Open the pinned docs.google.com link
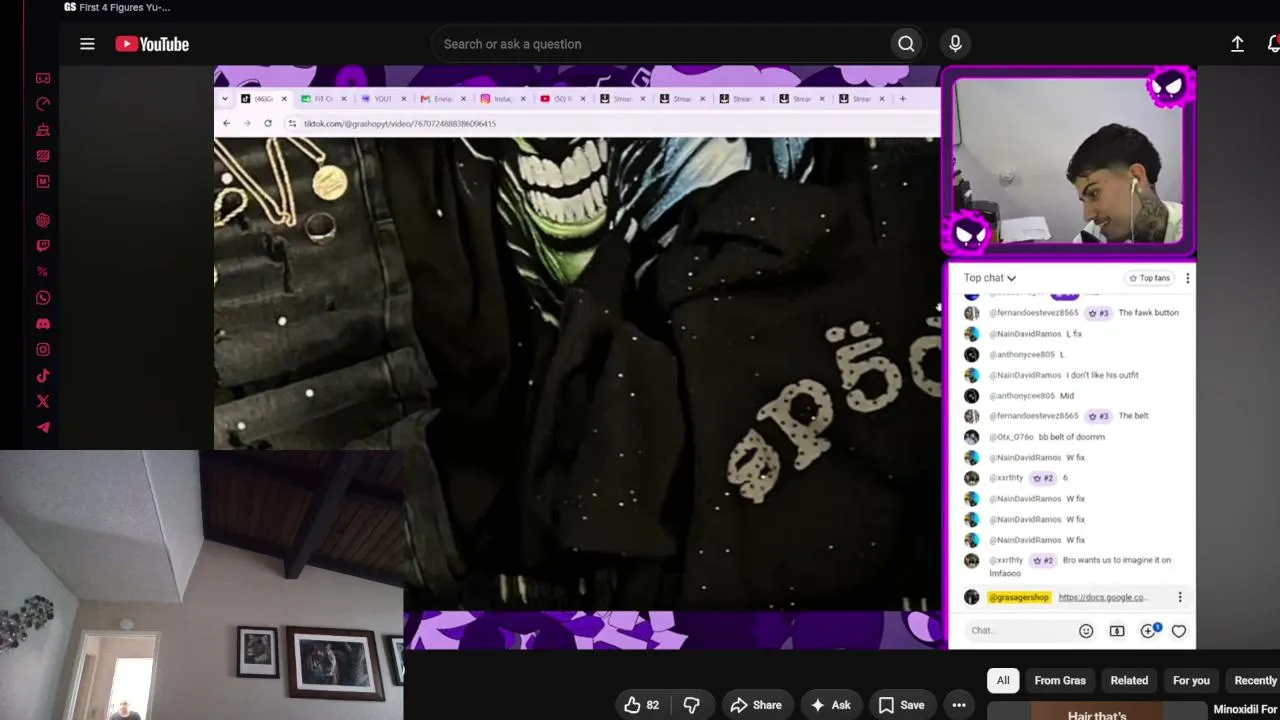The width and height of the screenshot is (1280, 720). (x=1102, y=598)
